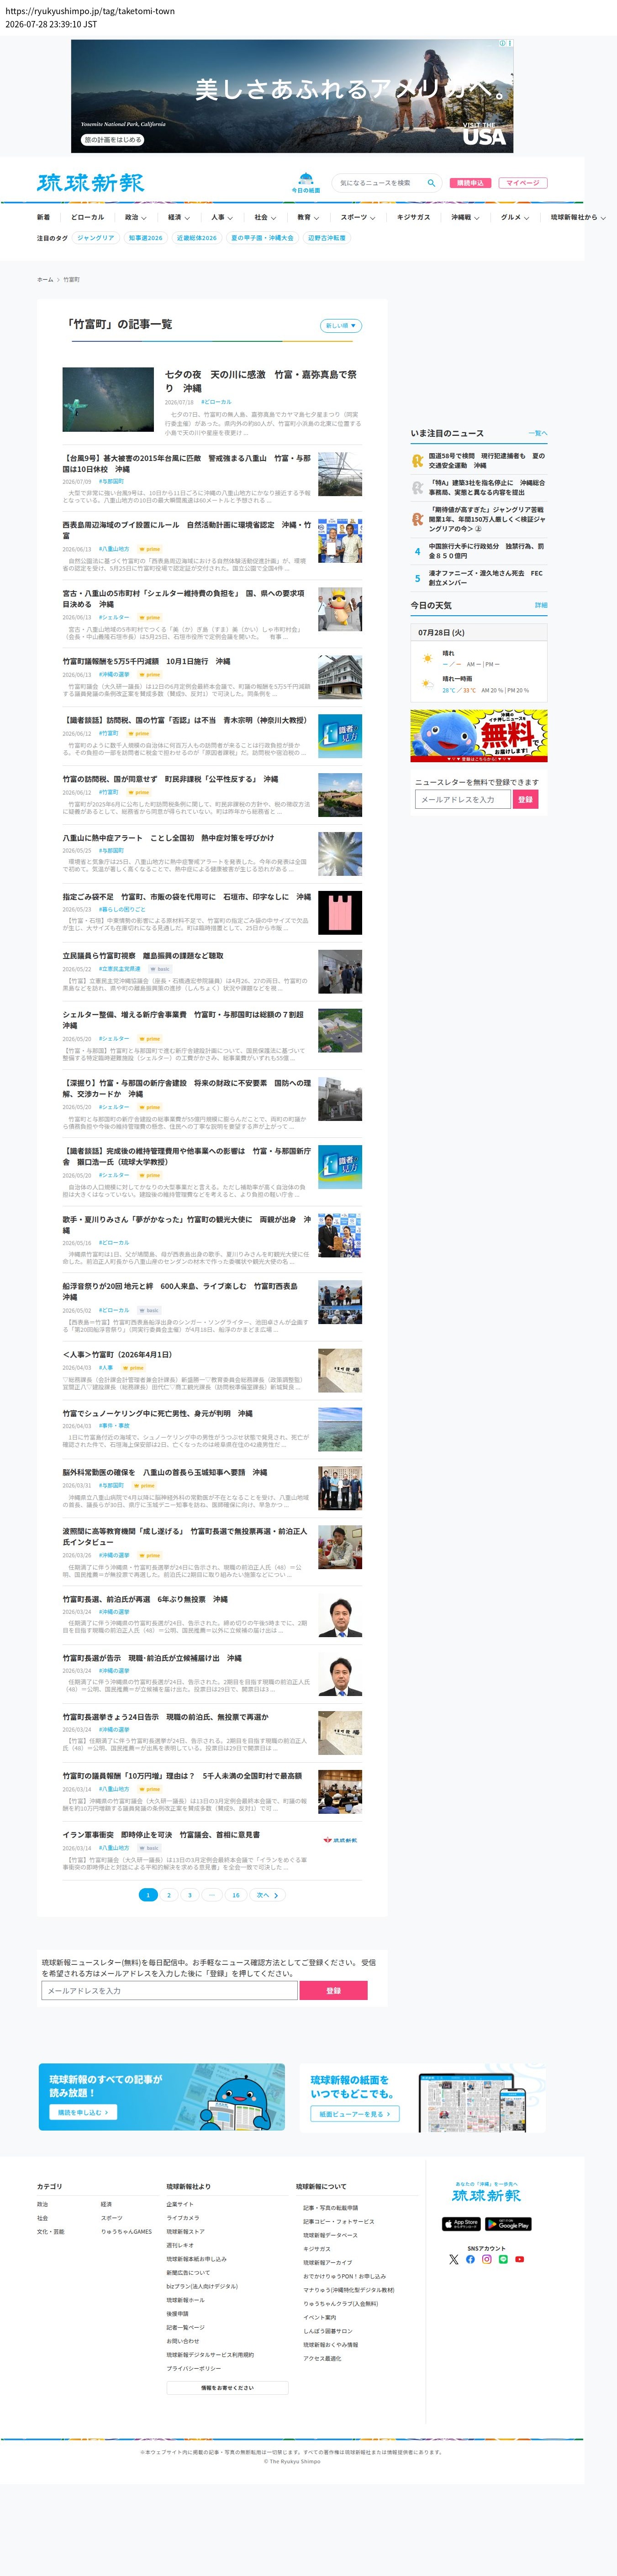Open Visit The USA advertisement banner
This screenshot has height=2576, width=617.
click(x=292, y=96)
